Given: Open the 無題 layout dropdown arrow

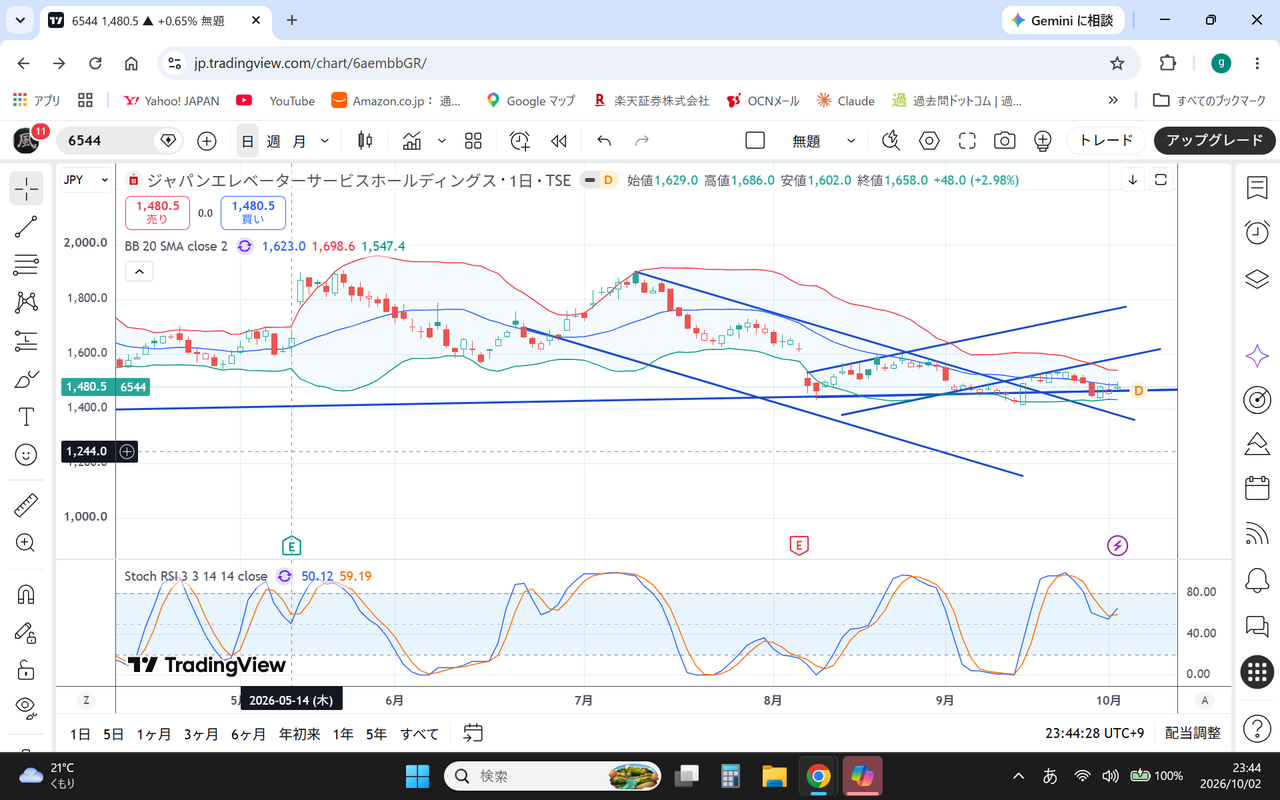Looking at the screenshot, I should [851, 141].
